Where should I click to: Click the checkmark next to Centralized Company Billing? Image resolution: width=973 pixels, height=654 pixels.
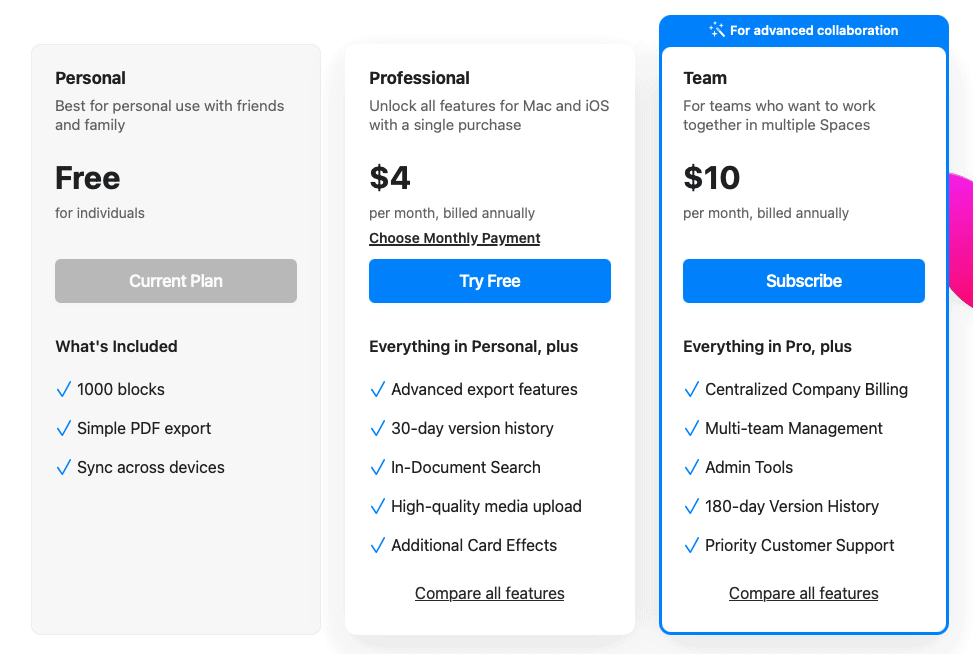pyautogui.click(x=692, y=389)
